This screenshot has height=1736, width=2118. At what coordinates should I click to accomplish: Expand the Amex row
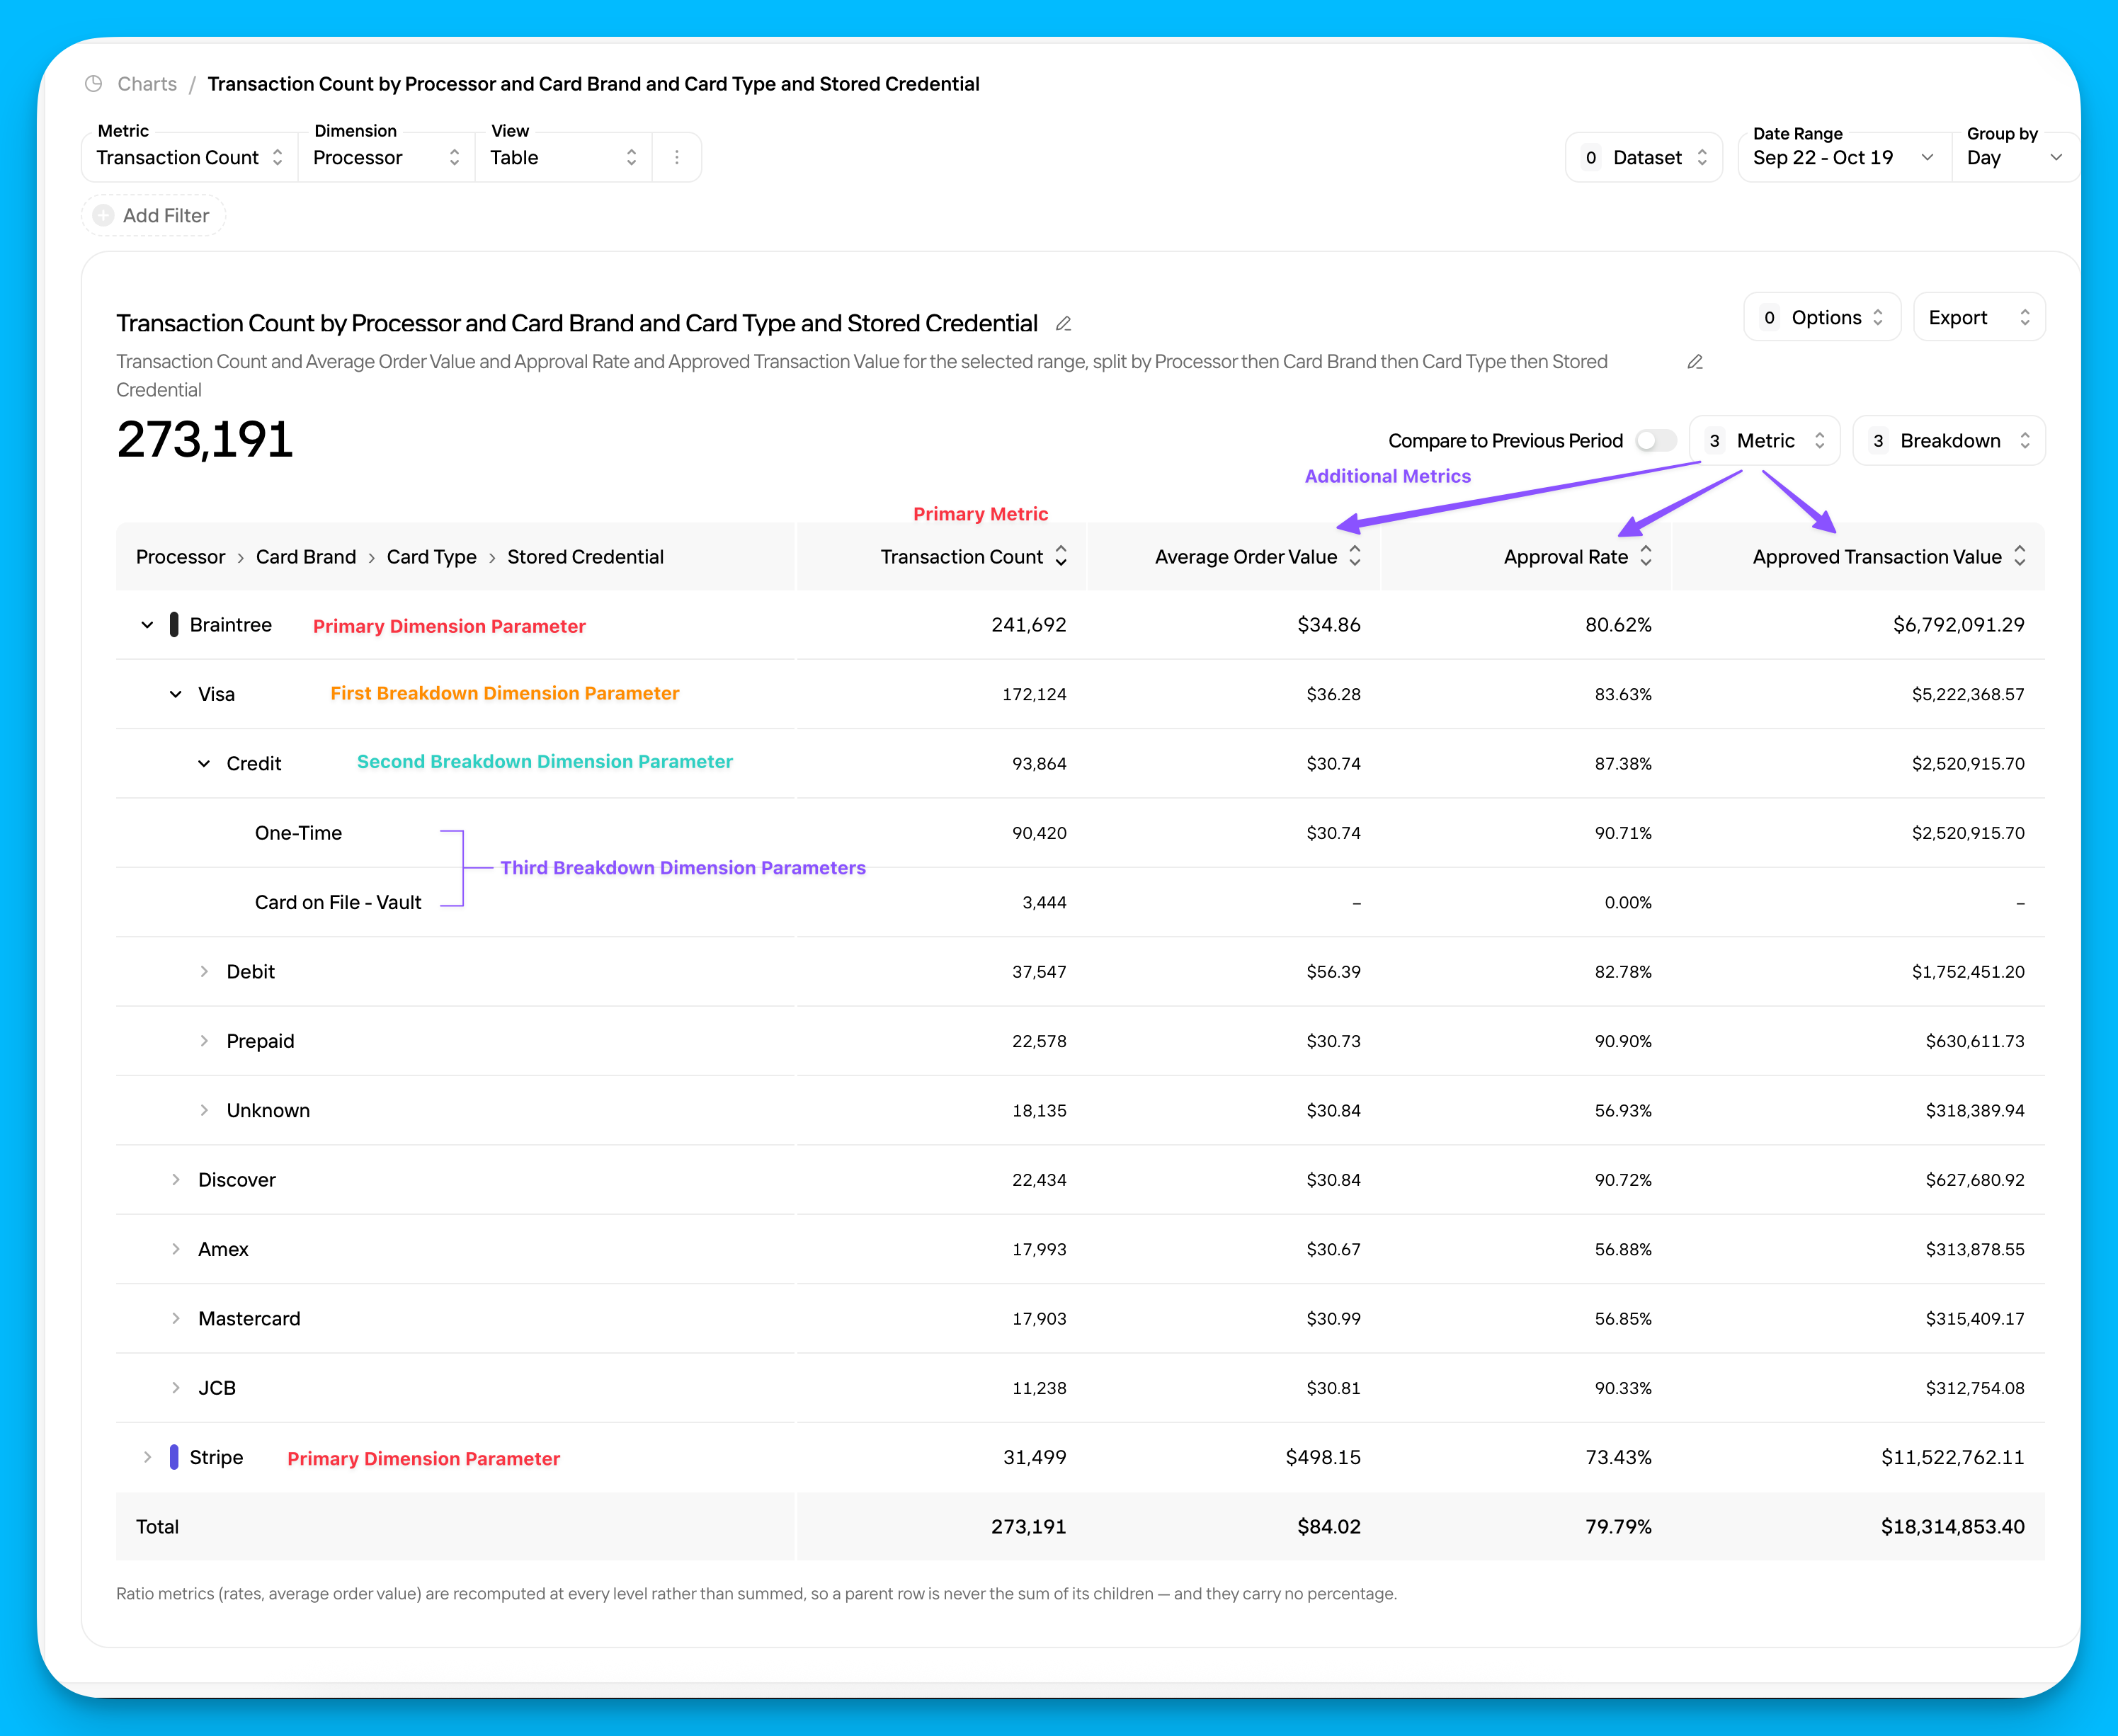(176, 1249)
